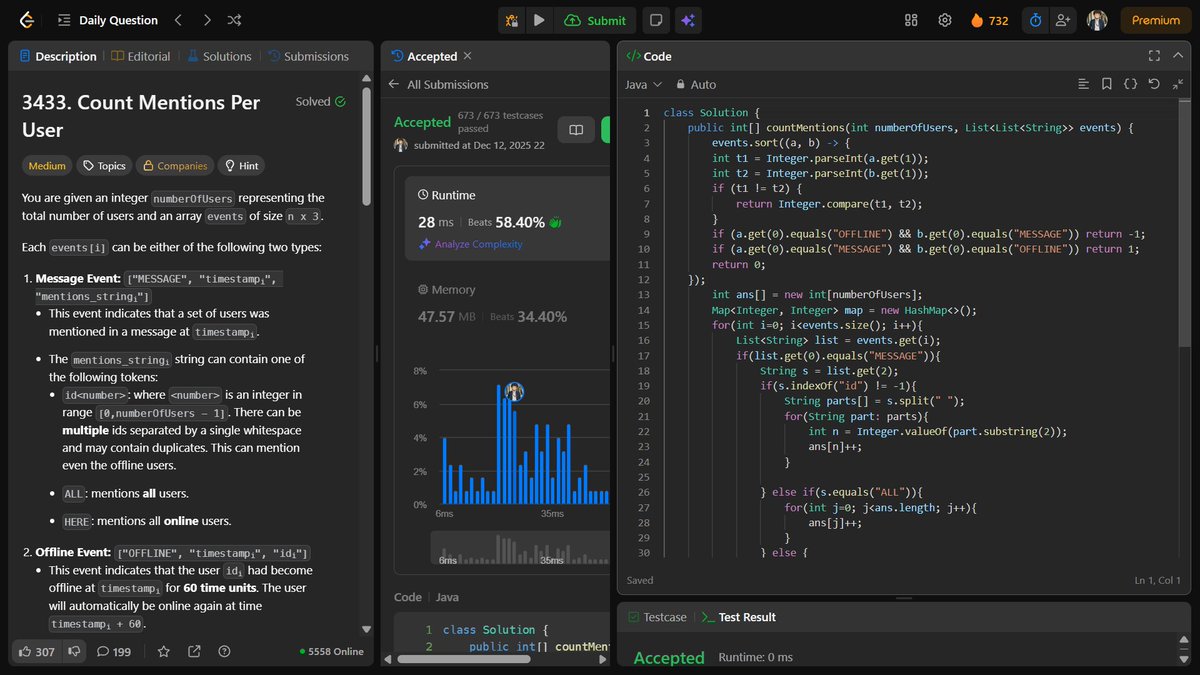Click the Premium button
The image size is (1200, 675).
pyautogui.click(x=1156, y=20)
